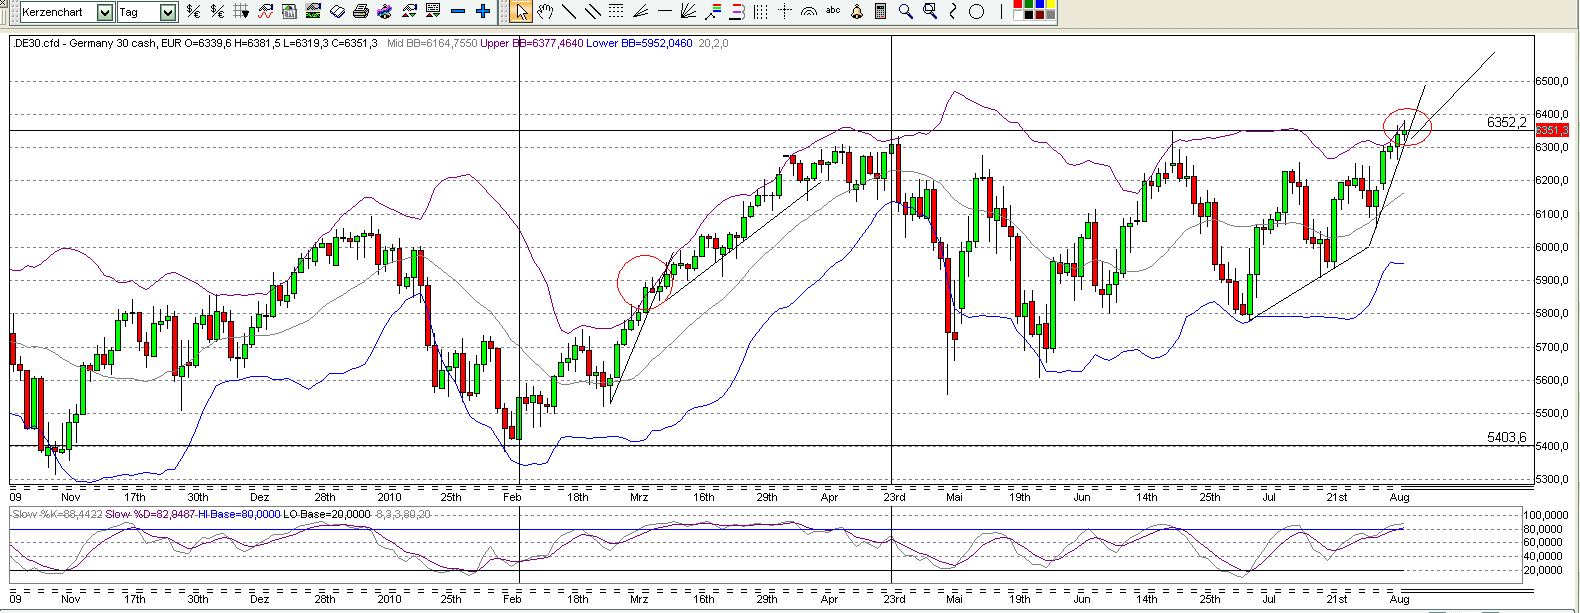This screenshot has width=1580, height=613.
Task: Pick the green color swatch
Action: pos(1029,4)
